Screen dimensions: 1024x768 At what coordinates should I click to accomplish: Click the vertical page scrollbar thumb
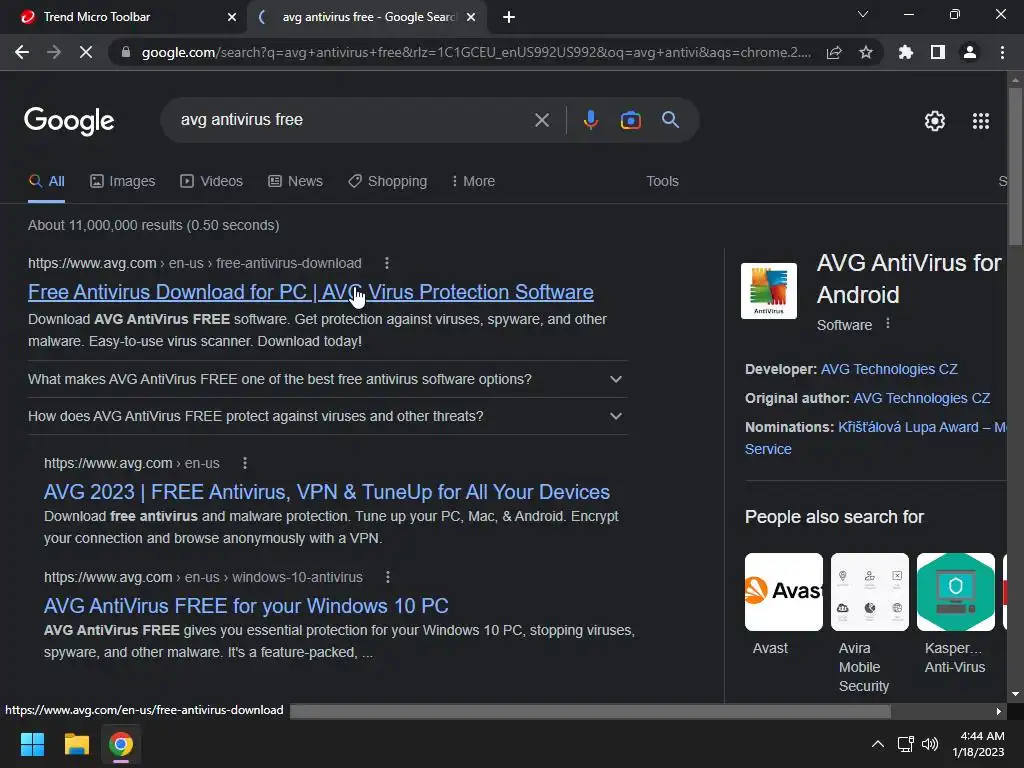pyautogui.click(x=1015, y=167)
